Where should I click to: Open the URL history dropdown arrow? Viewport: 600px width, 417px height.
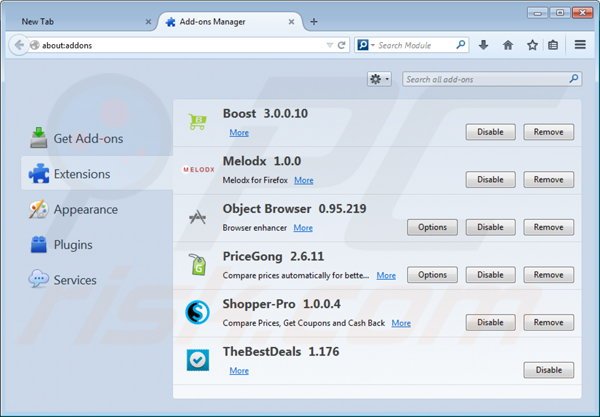click(x=329, y=45)
